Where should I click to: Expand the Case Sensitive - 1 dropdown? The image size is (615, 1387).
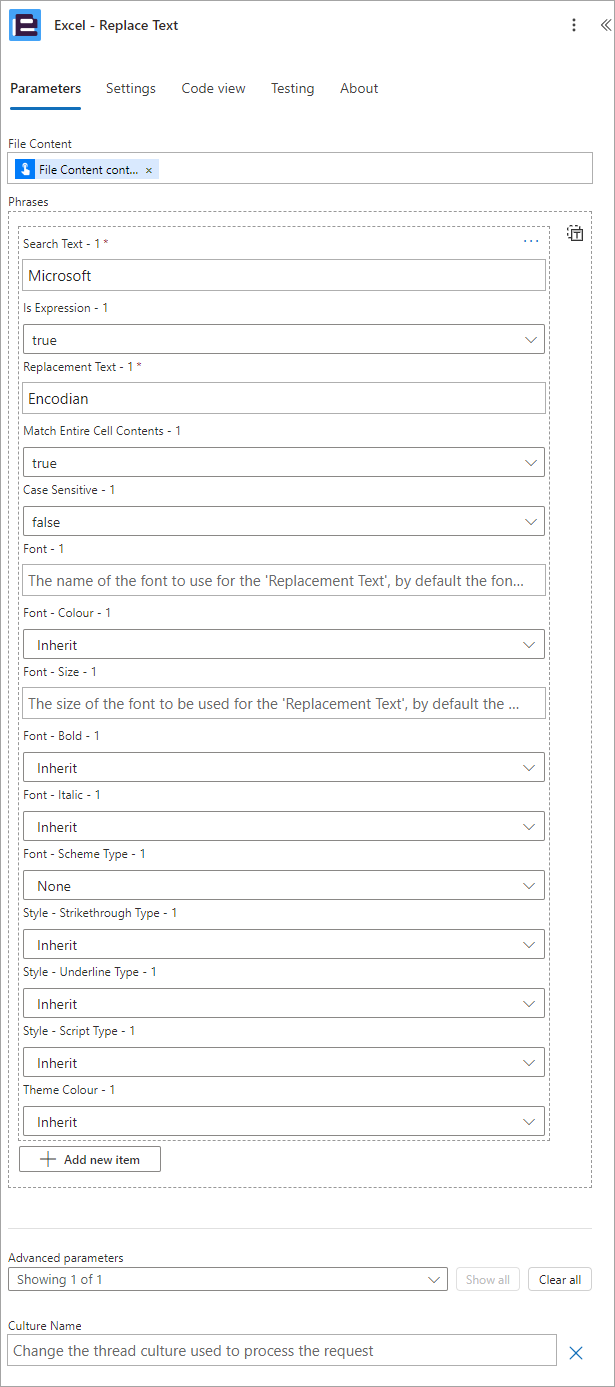pos(284,521)
